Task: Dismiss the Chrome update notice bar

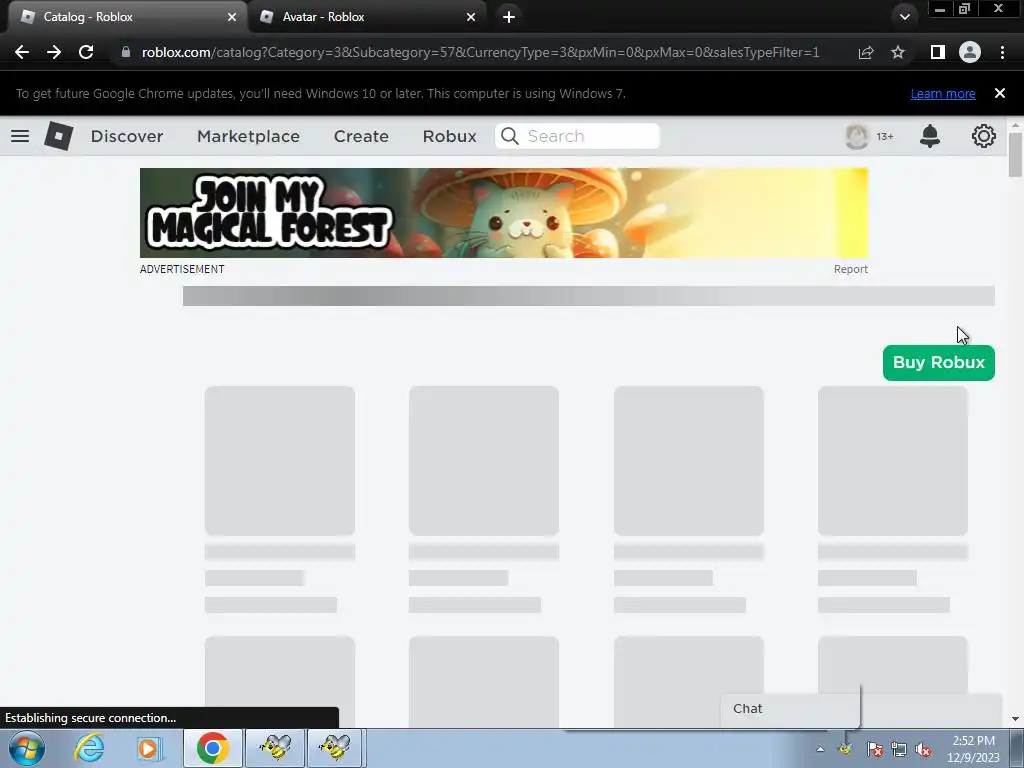Action: [999, 93]
